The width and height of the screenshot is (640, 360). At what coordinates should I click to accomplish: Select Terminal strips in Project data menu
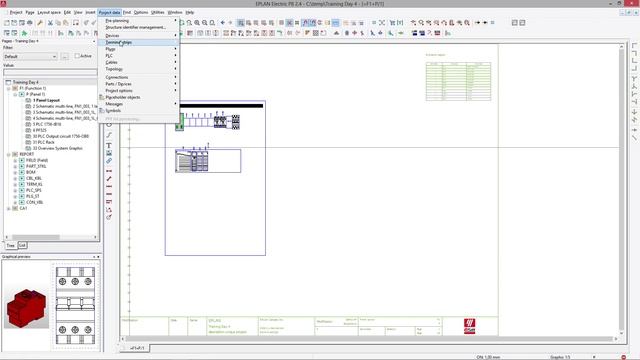(x=138, y=42)
